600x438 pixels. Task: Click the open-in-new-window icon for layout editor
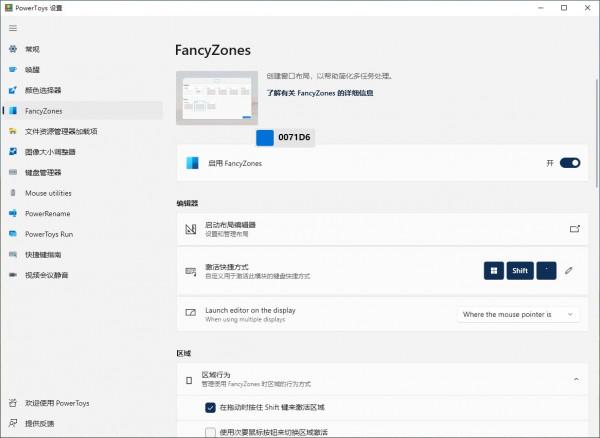tap(575, 229)
